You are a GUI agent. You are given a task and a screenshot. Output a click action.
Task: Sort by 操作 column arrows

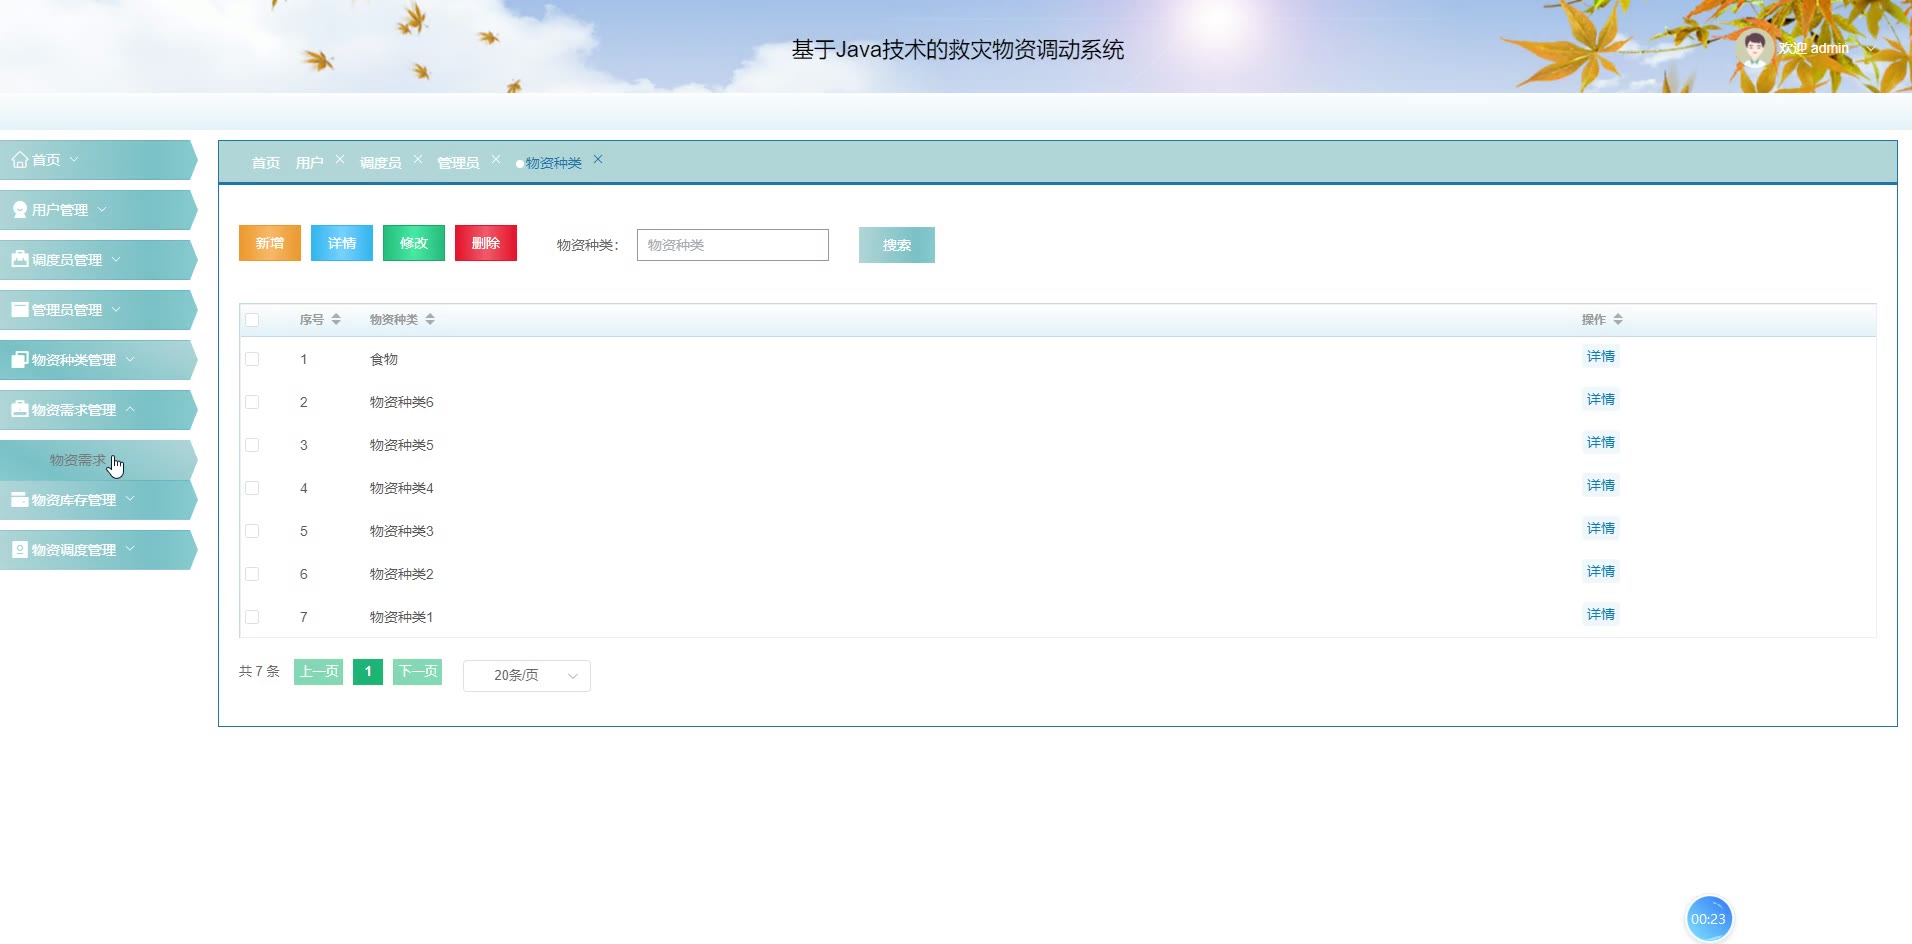pyautogui.click(x=1618, y=319)
